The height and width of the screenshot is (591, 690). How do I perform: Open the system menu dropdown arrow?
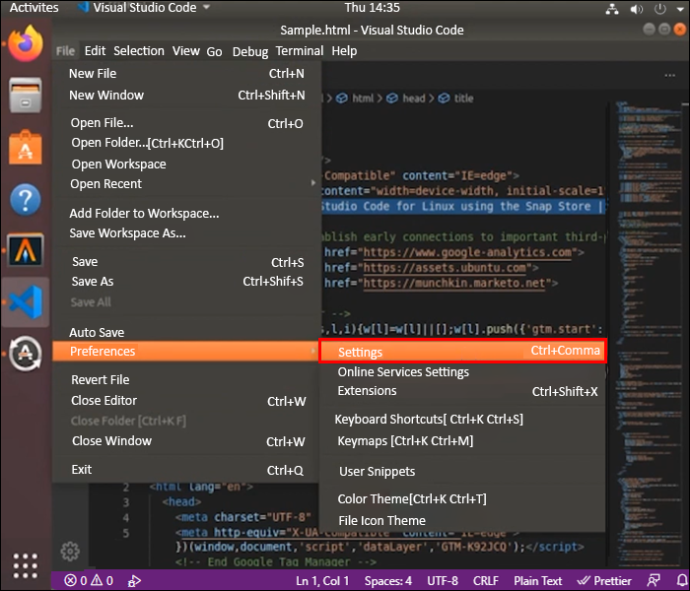pos(680,8)
